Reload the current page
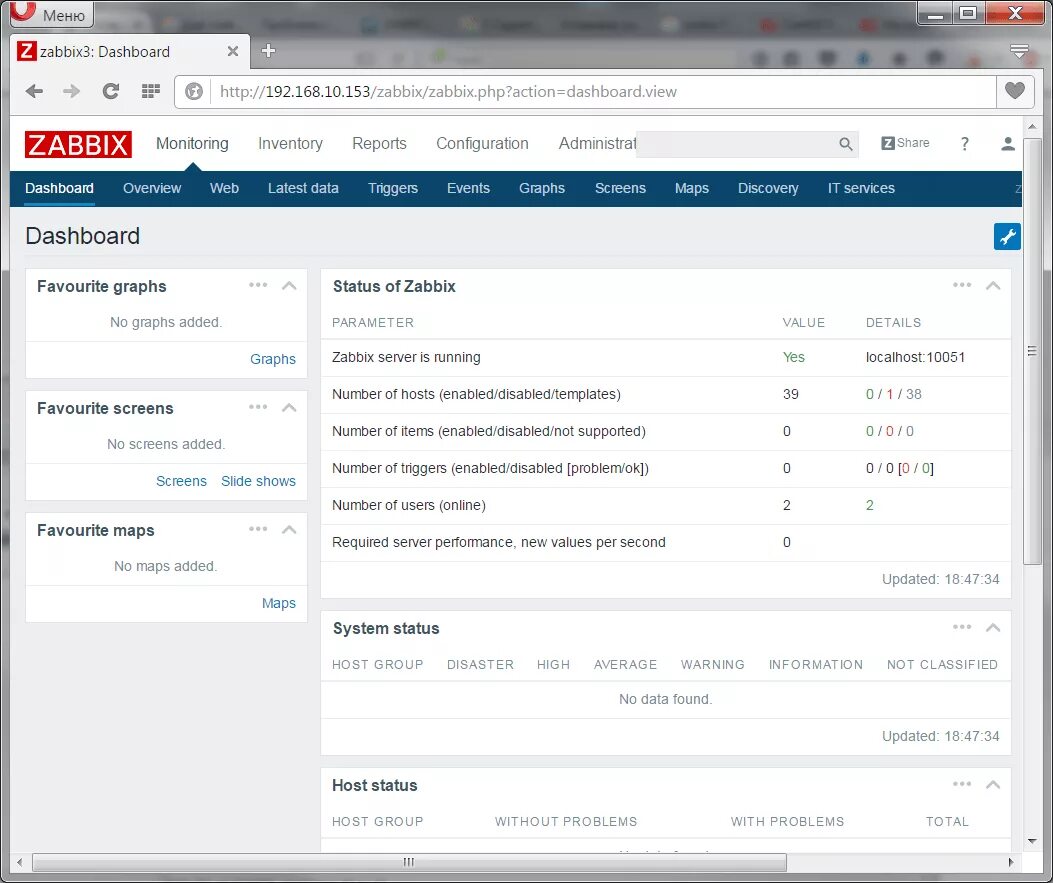Viewport: 1053px width, 883px height. tap(111, 91)
